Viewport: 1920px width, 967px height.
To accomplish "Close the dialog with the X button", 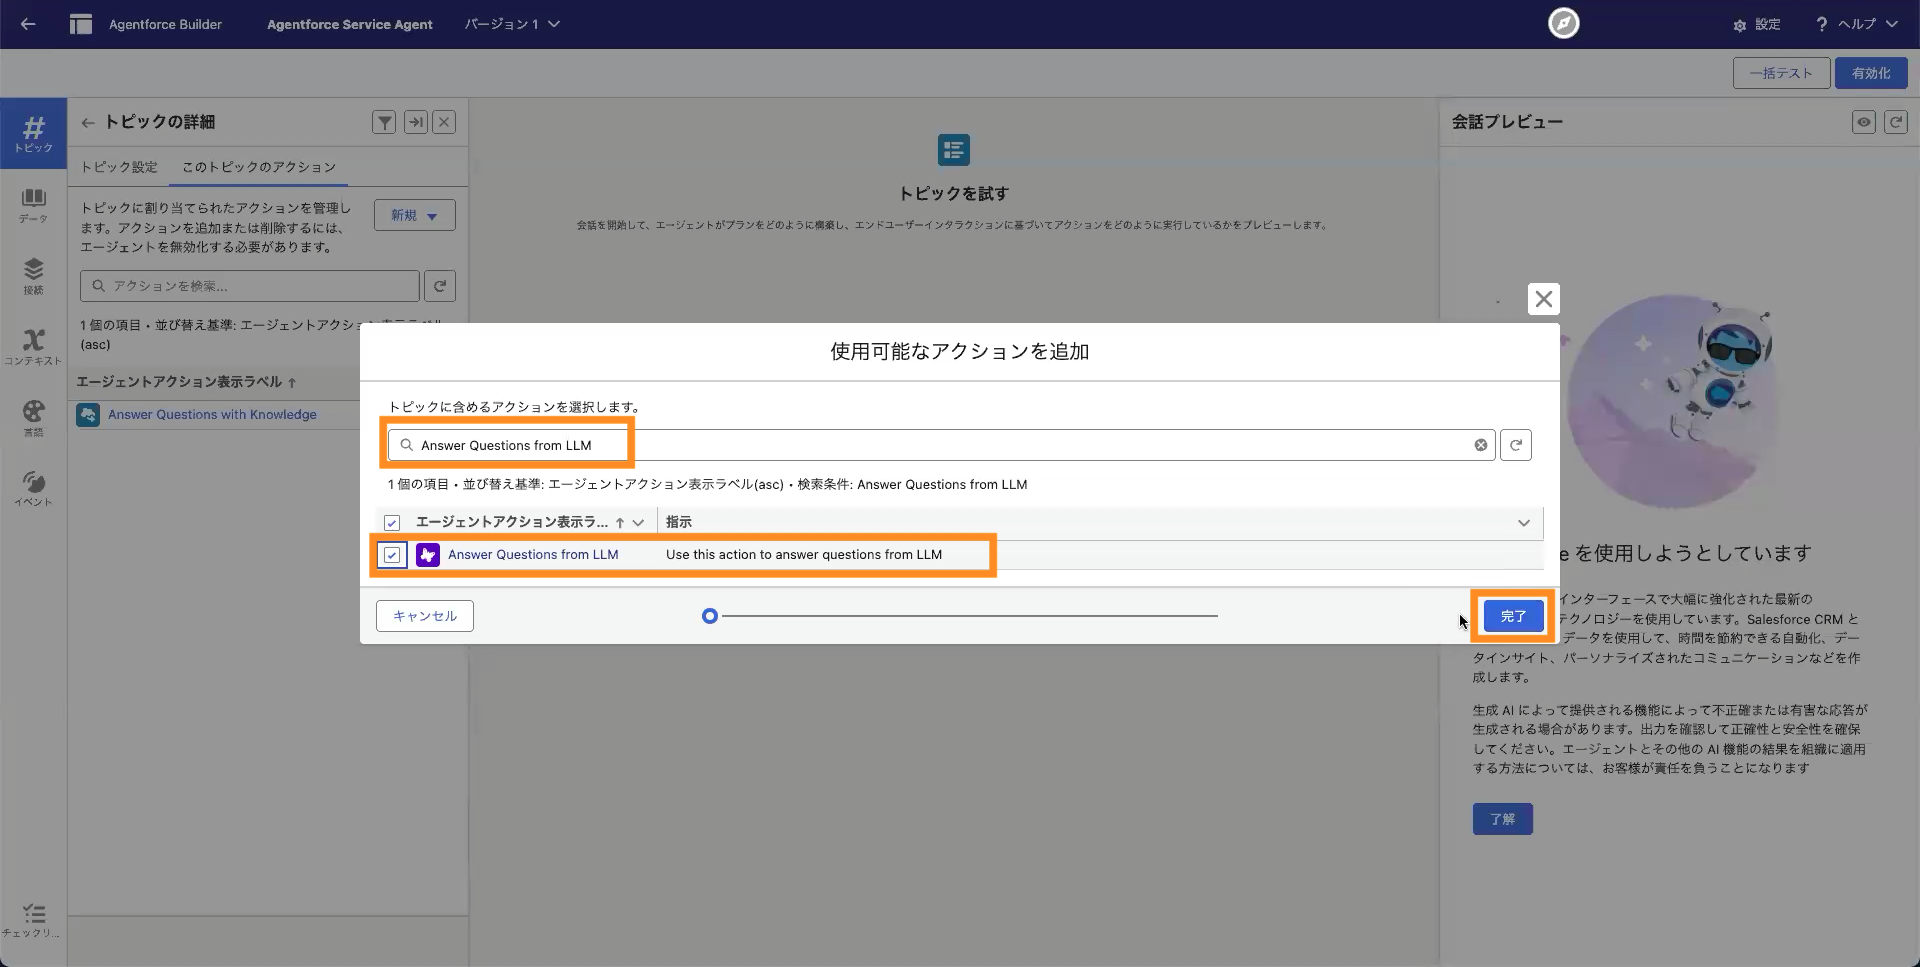I will pyautogui.click(x=1544, y=299).
